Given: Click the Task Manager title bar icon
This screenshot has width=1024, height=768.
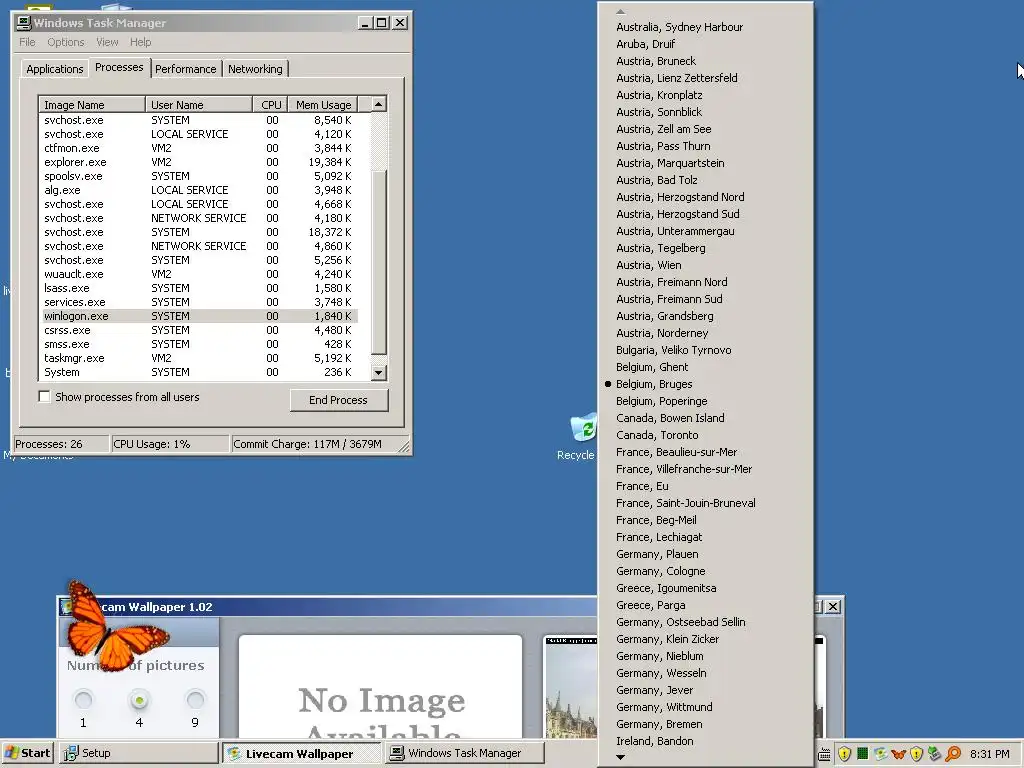Looking at the screenshot, I should [x=24, y=23].
